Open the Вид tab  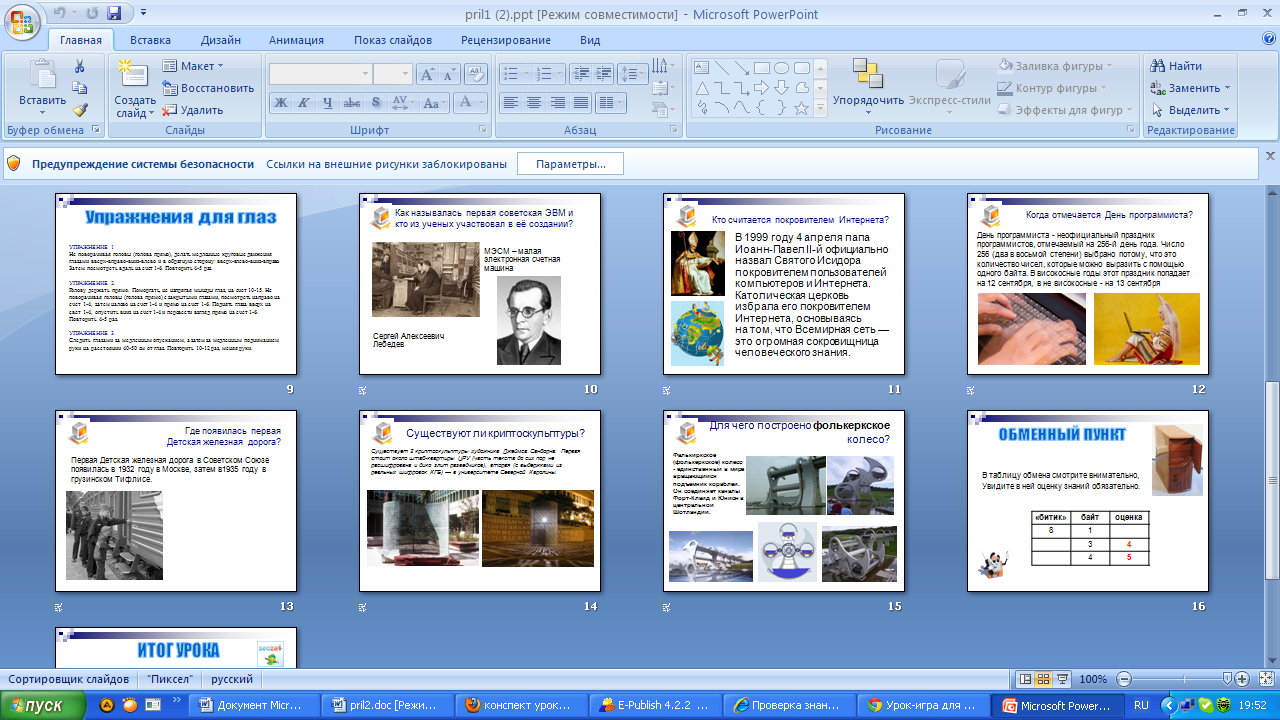[x=590, y=40]
